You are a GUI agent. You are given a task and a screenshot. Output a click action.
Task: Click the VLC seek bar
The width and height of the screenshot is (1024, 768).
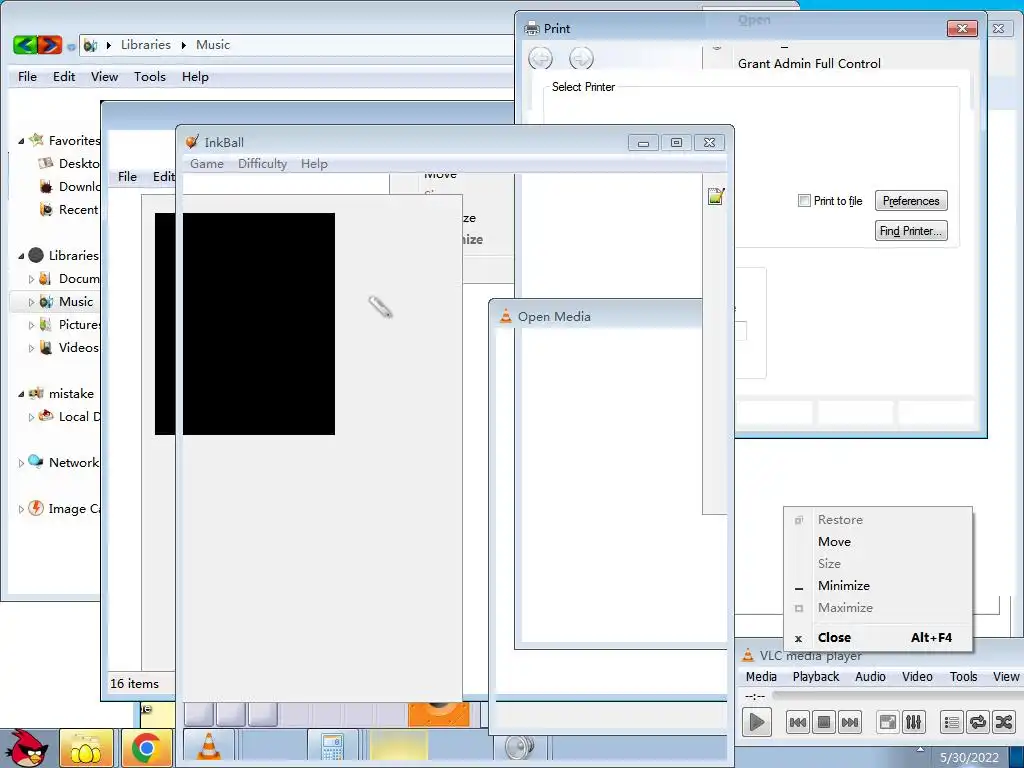pos(896,696)
